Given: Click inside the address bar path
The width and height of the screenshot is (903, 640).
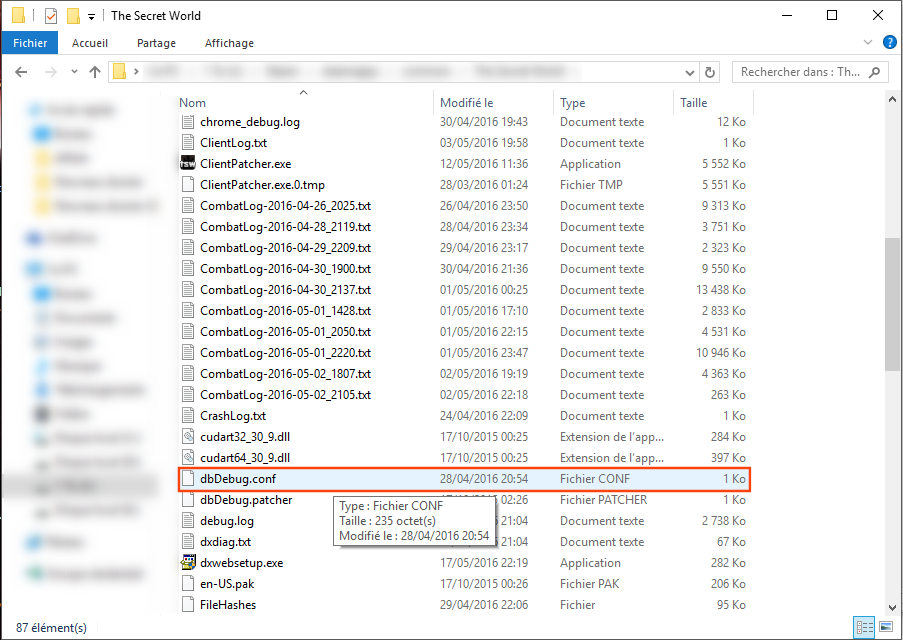Looking at the screenshot, I should click(403, 72).
